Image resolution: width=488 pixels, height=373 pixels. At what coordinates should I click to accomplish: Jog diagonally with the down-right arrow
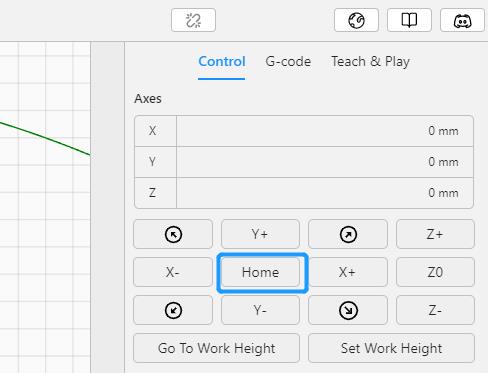coord(348,310)
